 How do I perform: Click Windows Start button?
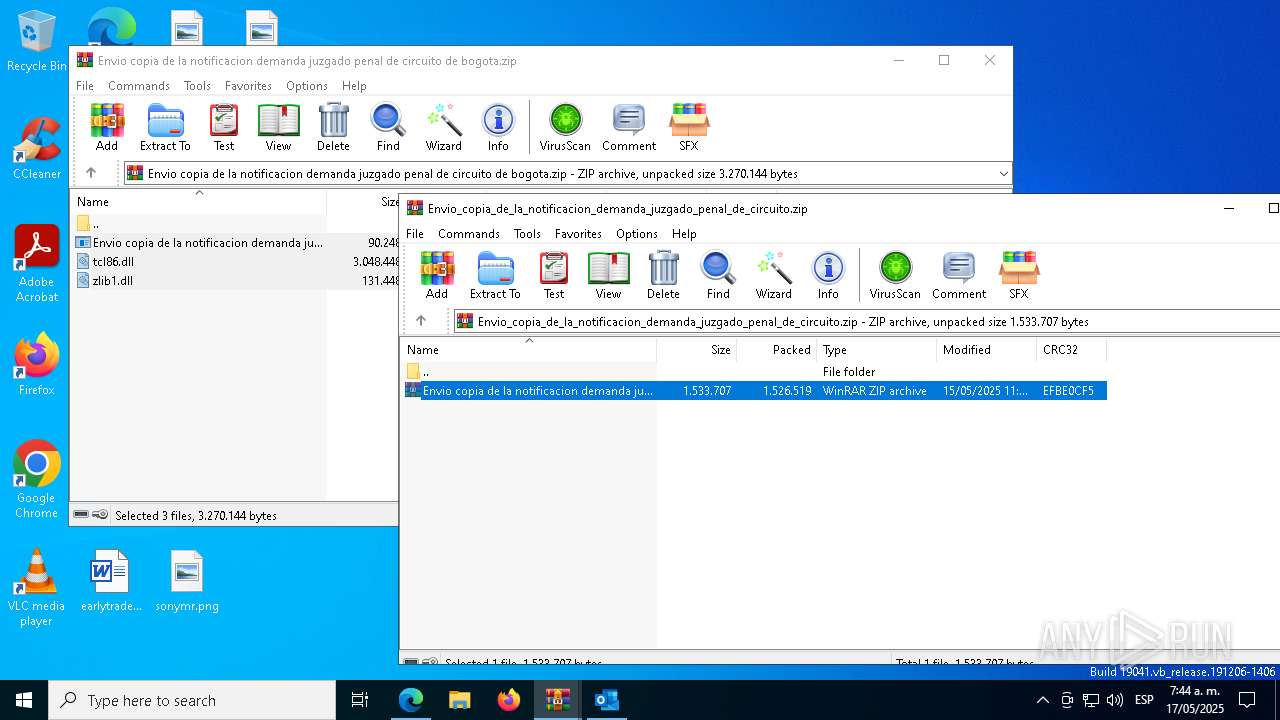pyautogui.click(x=24, y=700)
